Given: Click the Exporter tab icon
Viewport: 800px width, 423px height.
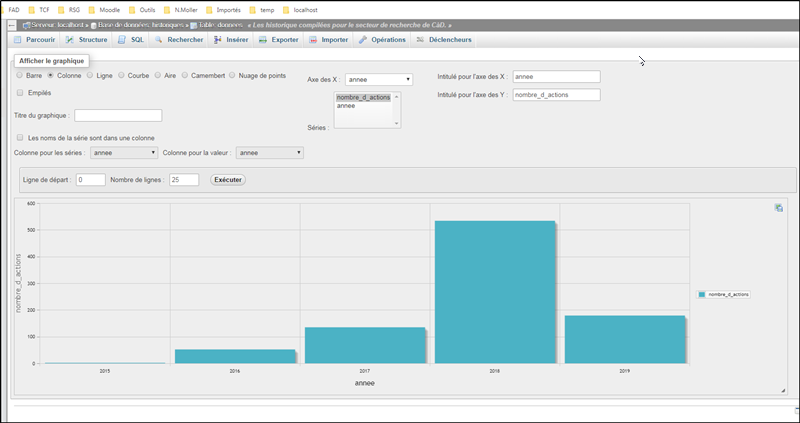Looking at the screenshot, I should (263, 40).
